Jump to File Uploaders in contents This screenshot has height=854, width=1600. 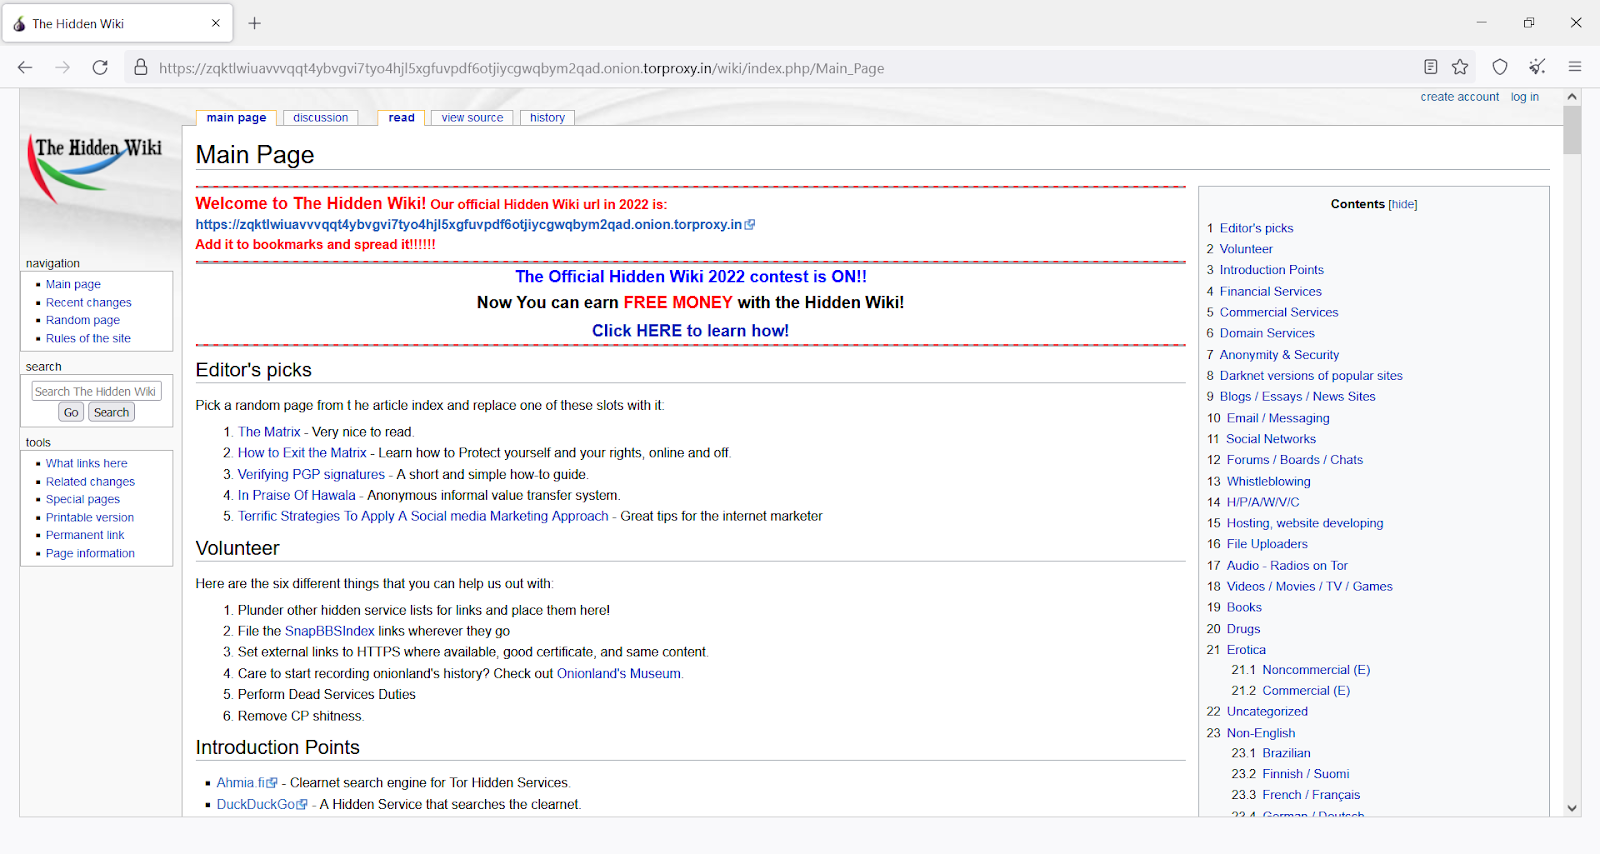[1267, 544]
